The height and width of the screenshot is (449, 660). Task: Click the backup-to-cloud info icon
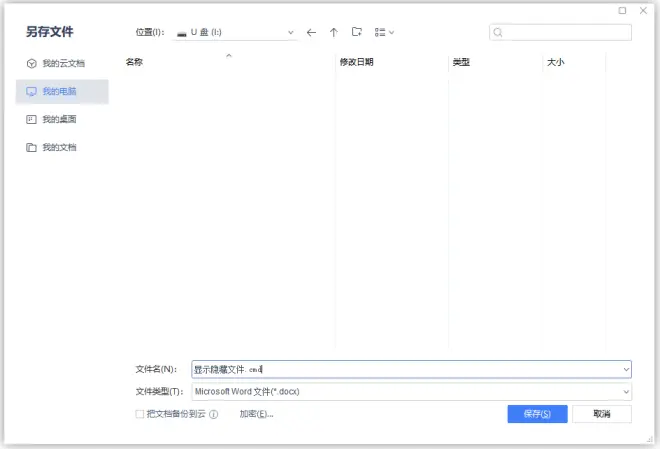click(x=214, y=414)
